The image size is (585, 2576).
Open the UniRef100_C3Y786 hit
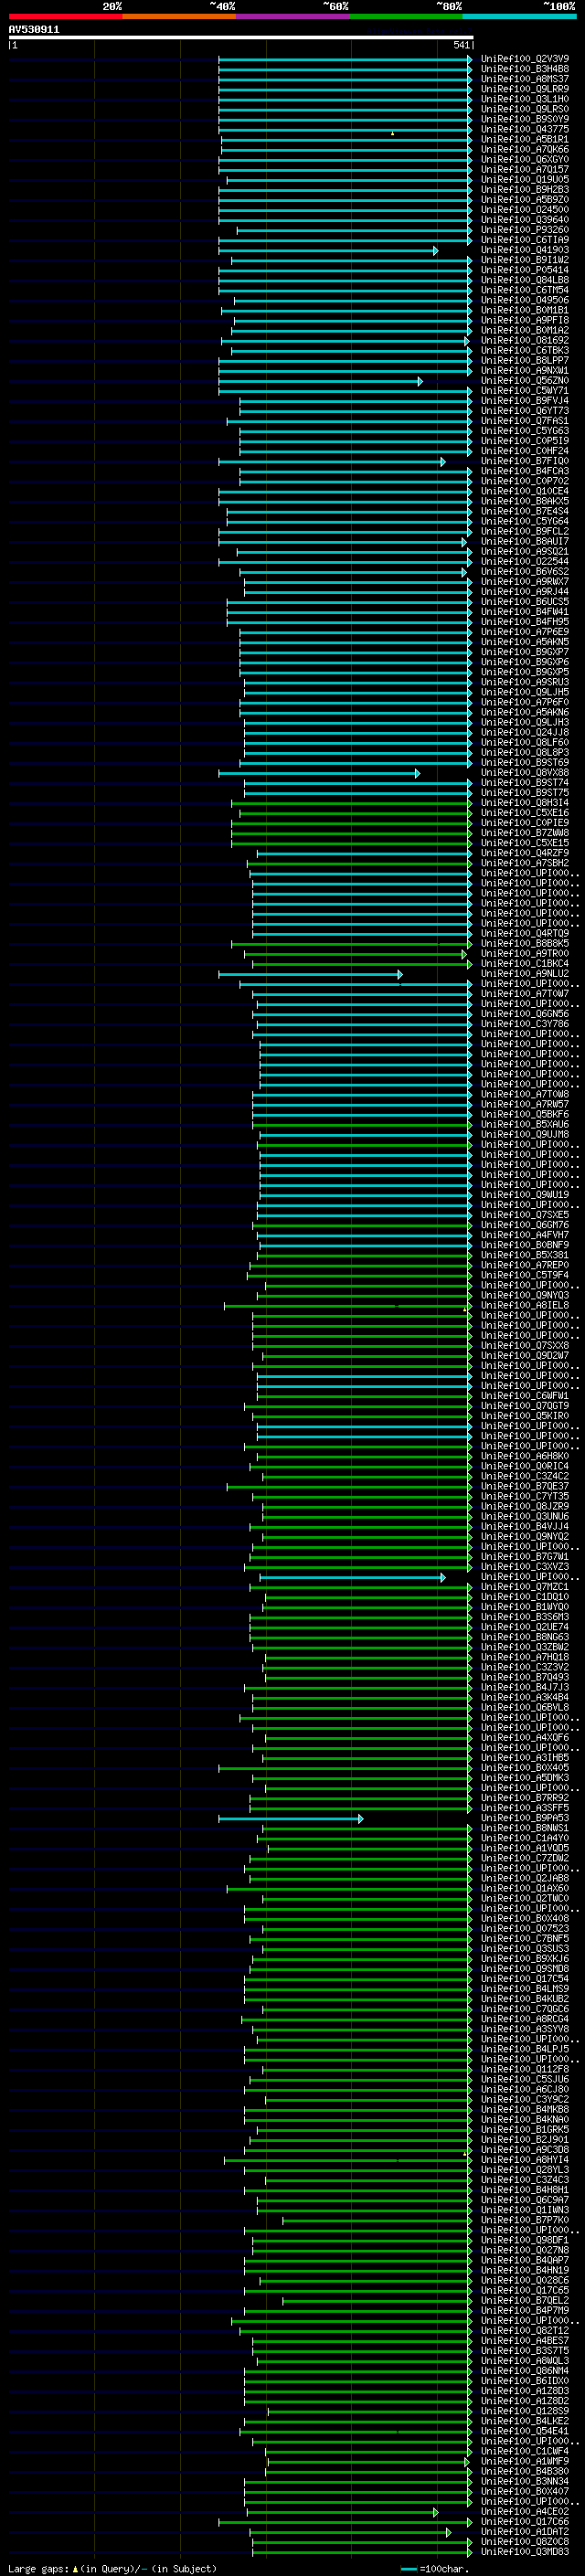pos(525,1024)
